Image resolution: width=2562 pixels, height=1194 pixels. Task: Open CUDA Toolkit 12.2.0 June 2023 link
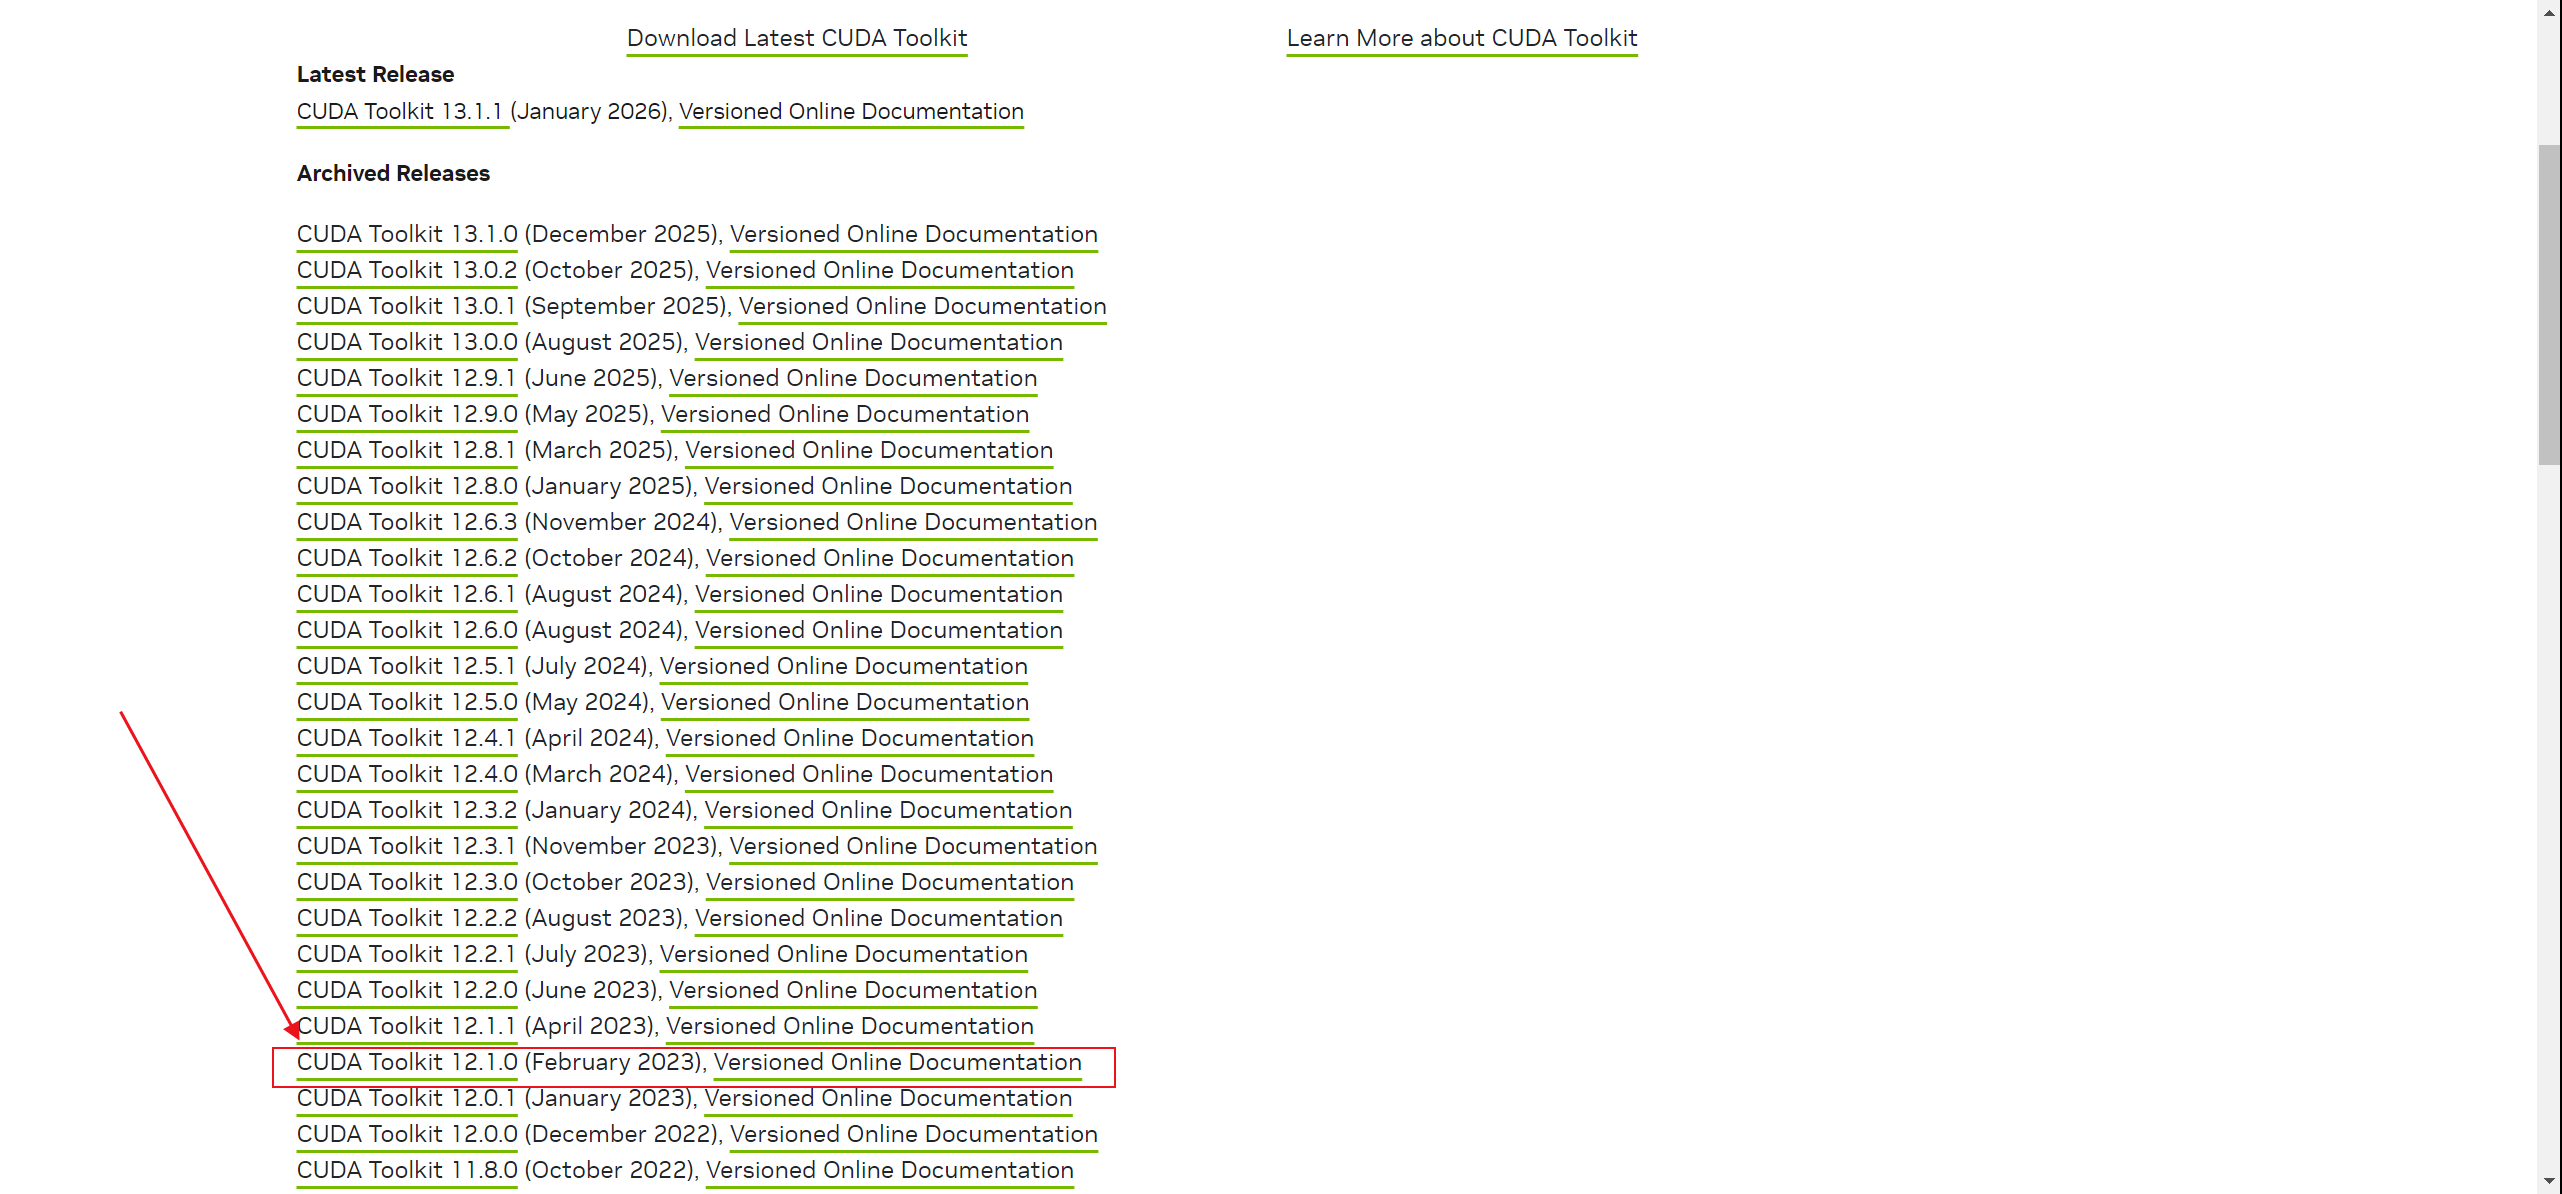(407, 990)
